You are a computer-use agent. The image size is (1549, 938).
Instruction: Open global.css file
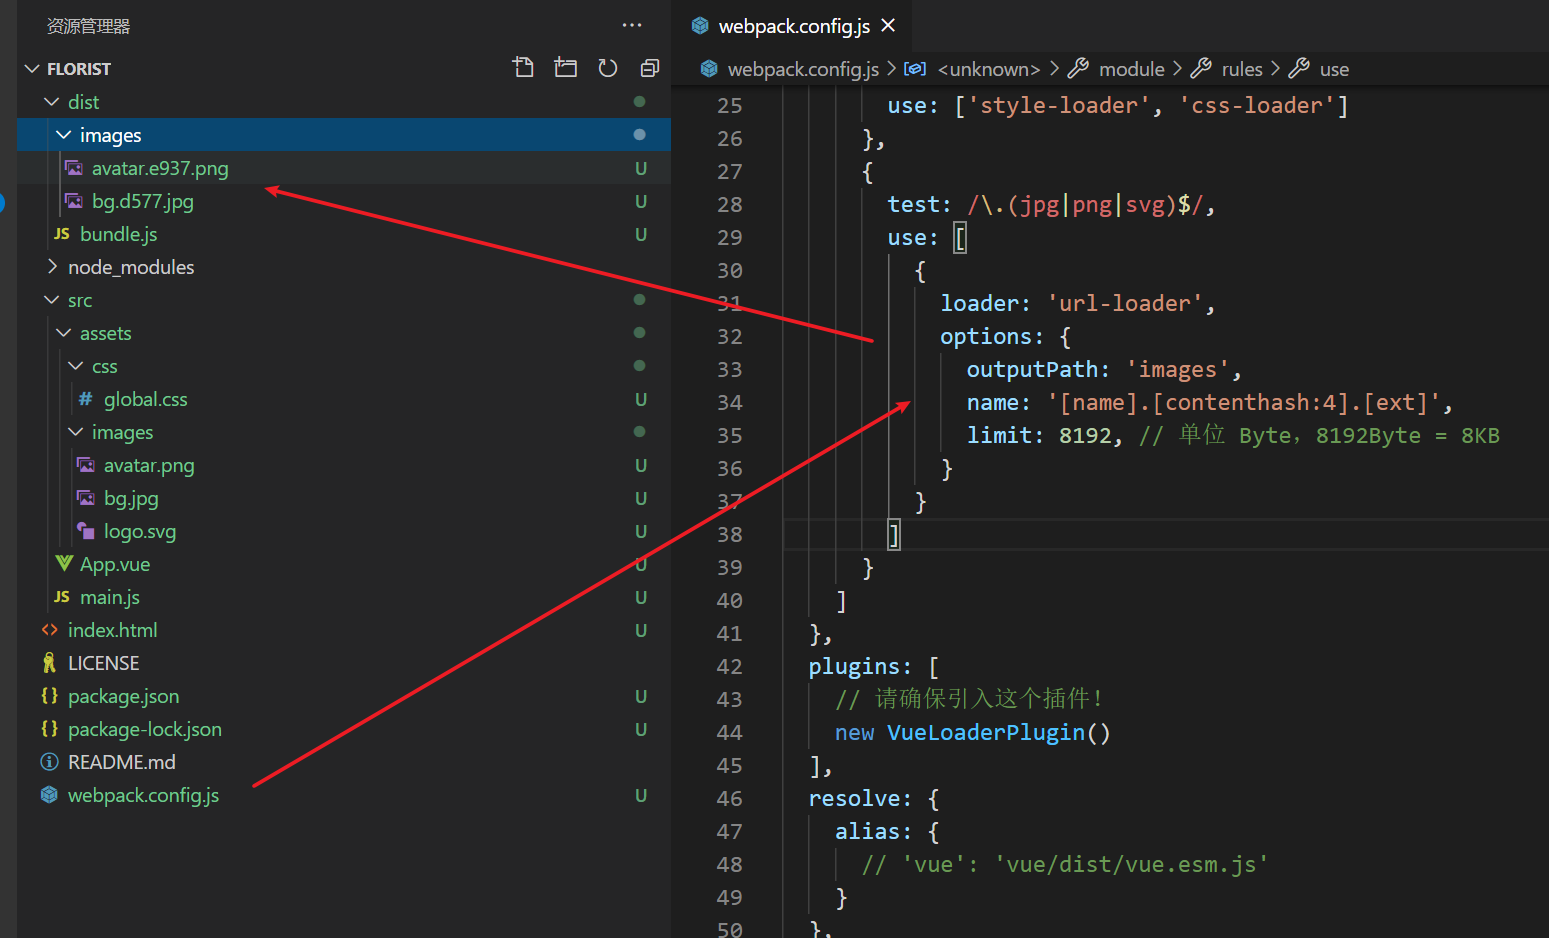146,399
